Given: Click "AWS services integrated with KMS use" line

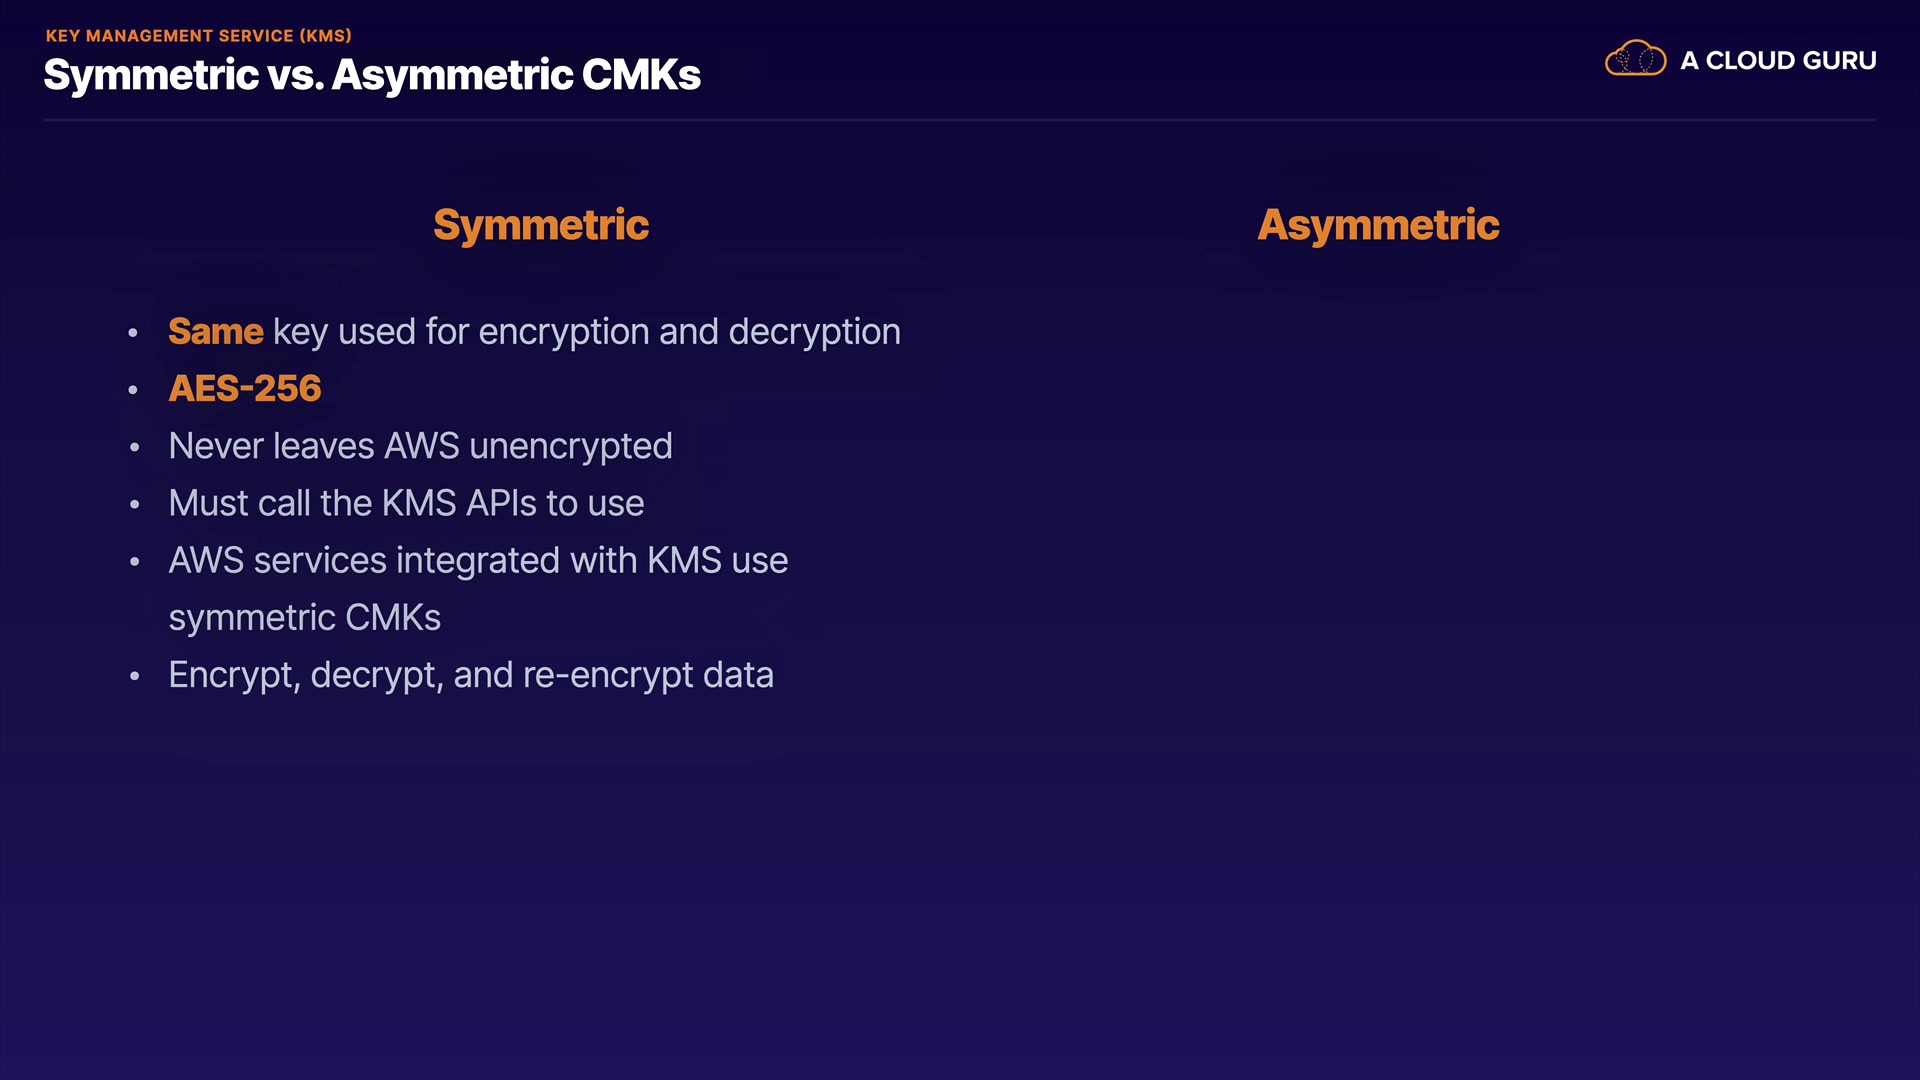Looking at the screenshot, I should [478, 561].
